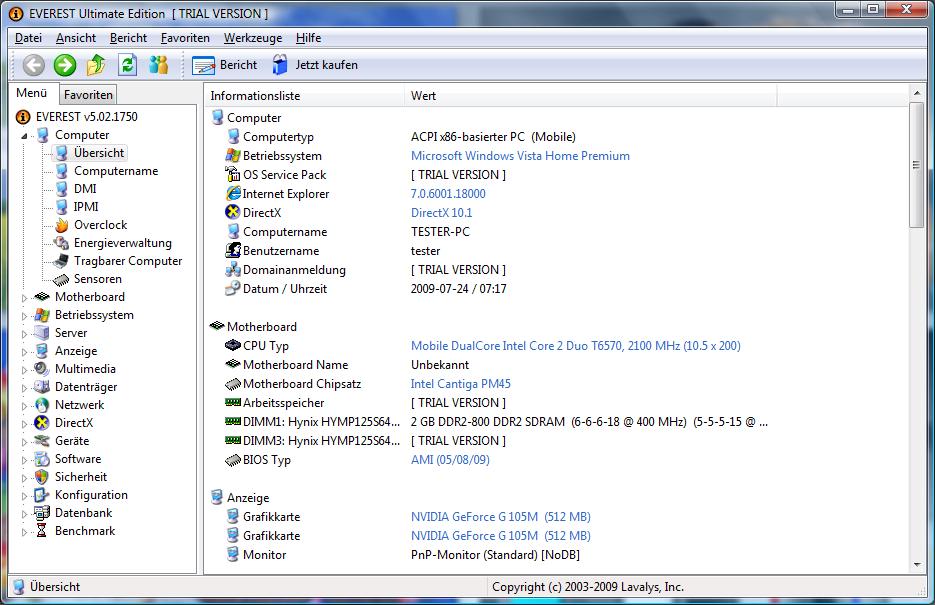Open Microsoft Windows Vista Home Premium link
Viewport: 935px width, 605px height.
pos(520,156)
